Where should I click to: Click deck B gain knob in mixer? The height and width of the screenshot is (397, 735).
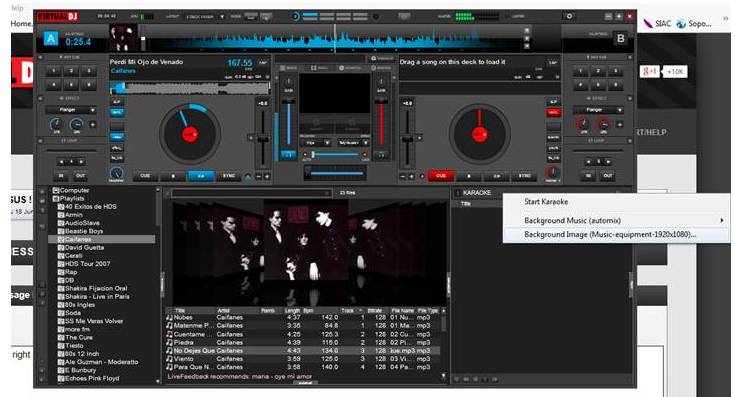point(381,83)
